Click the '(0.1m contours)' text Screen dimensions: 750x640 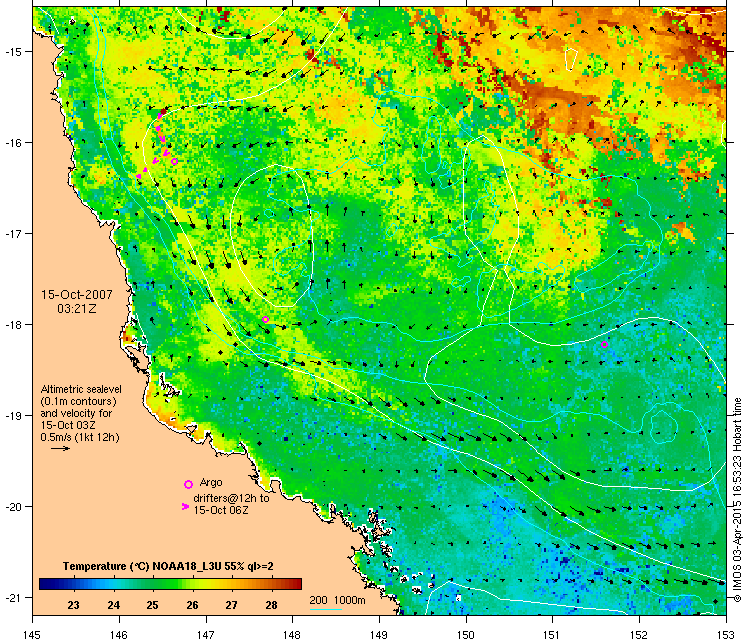pyautogui.click(x=78, y=401)
